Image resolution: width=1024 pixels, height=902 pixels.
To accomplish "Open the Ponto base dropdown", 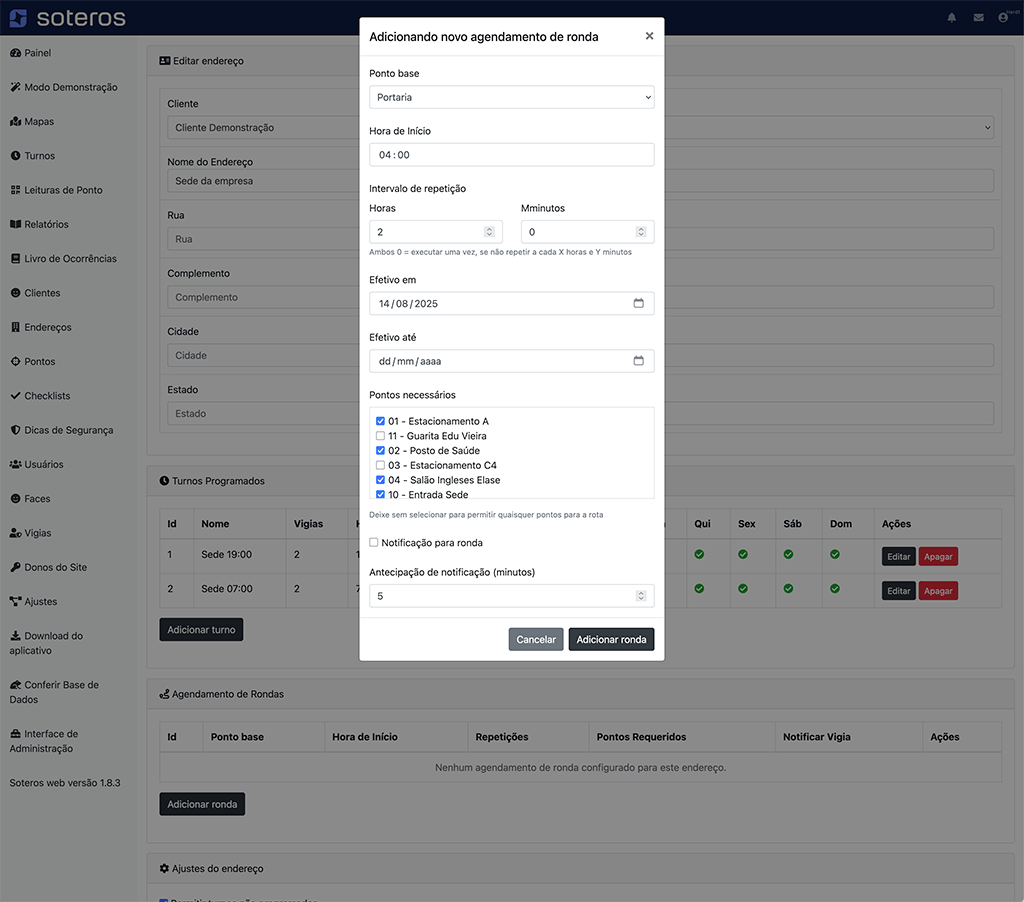I will (511, 97).
